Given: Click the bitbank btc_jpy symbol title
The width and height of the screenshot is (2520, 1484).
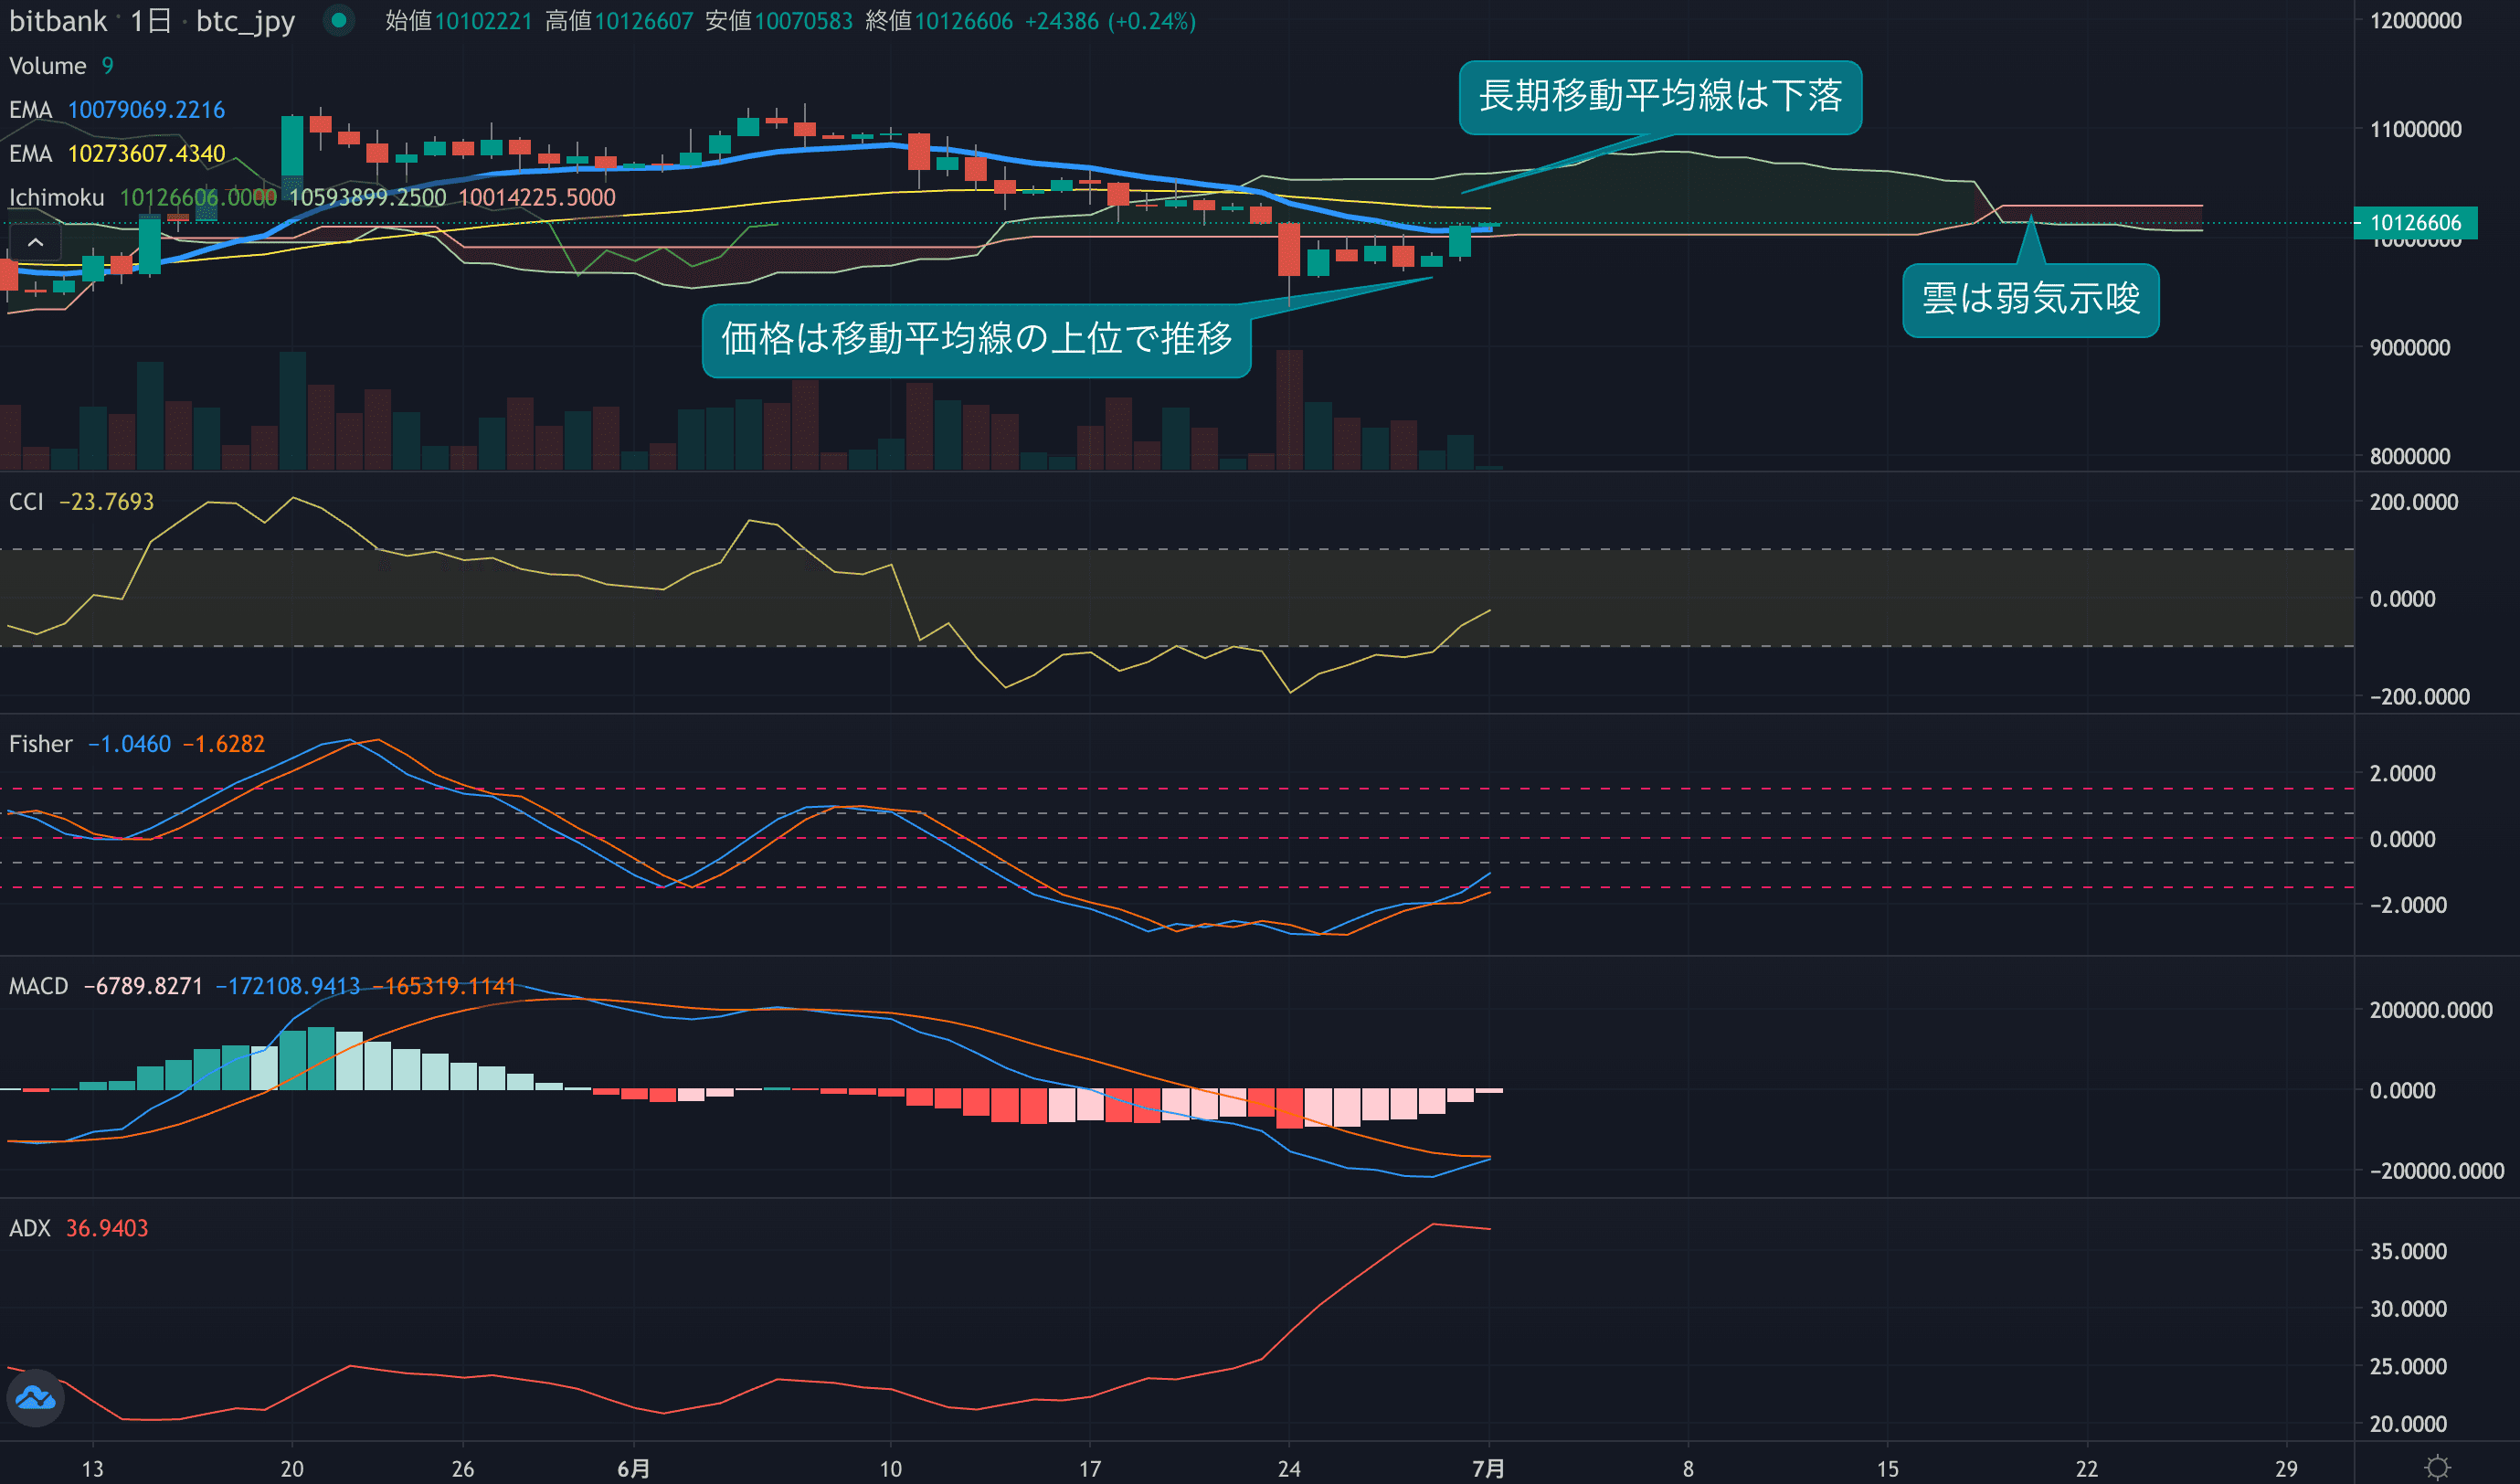Looking at the screenshot, I should point(152,21).
